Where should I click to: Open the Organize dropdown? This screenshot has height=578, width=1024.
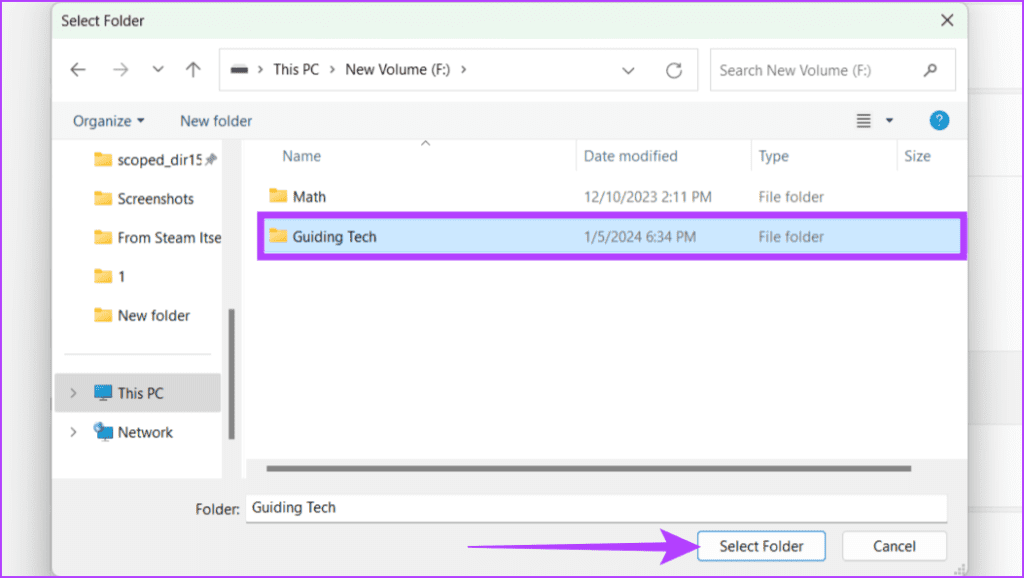point(106,120)
